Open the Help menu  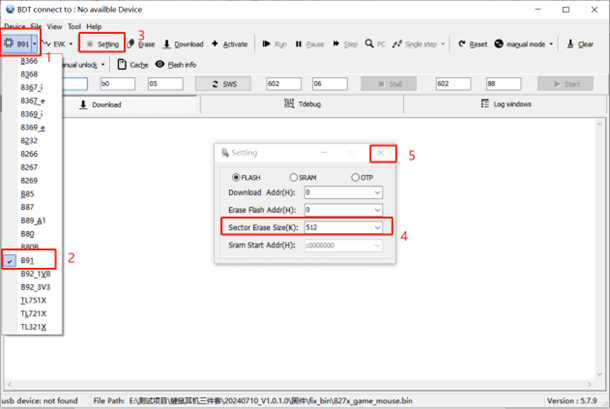[x=94, y=26]
